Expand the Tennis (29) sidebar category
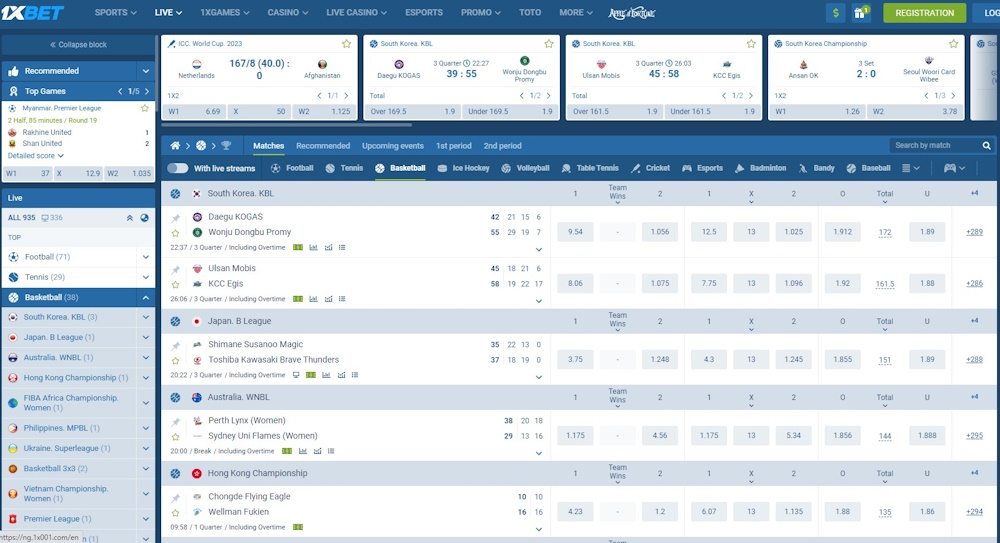This screenshot has height=543, width=1000. click(x=145, y=278)
